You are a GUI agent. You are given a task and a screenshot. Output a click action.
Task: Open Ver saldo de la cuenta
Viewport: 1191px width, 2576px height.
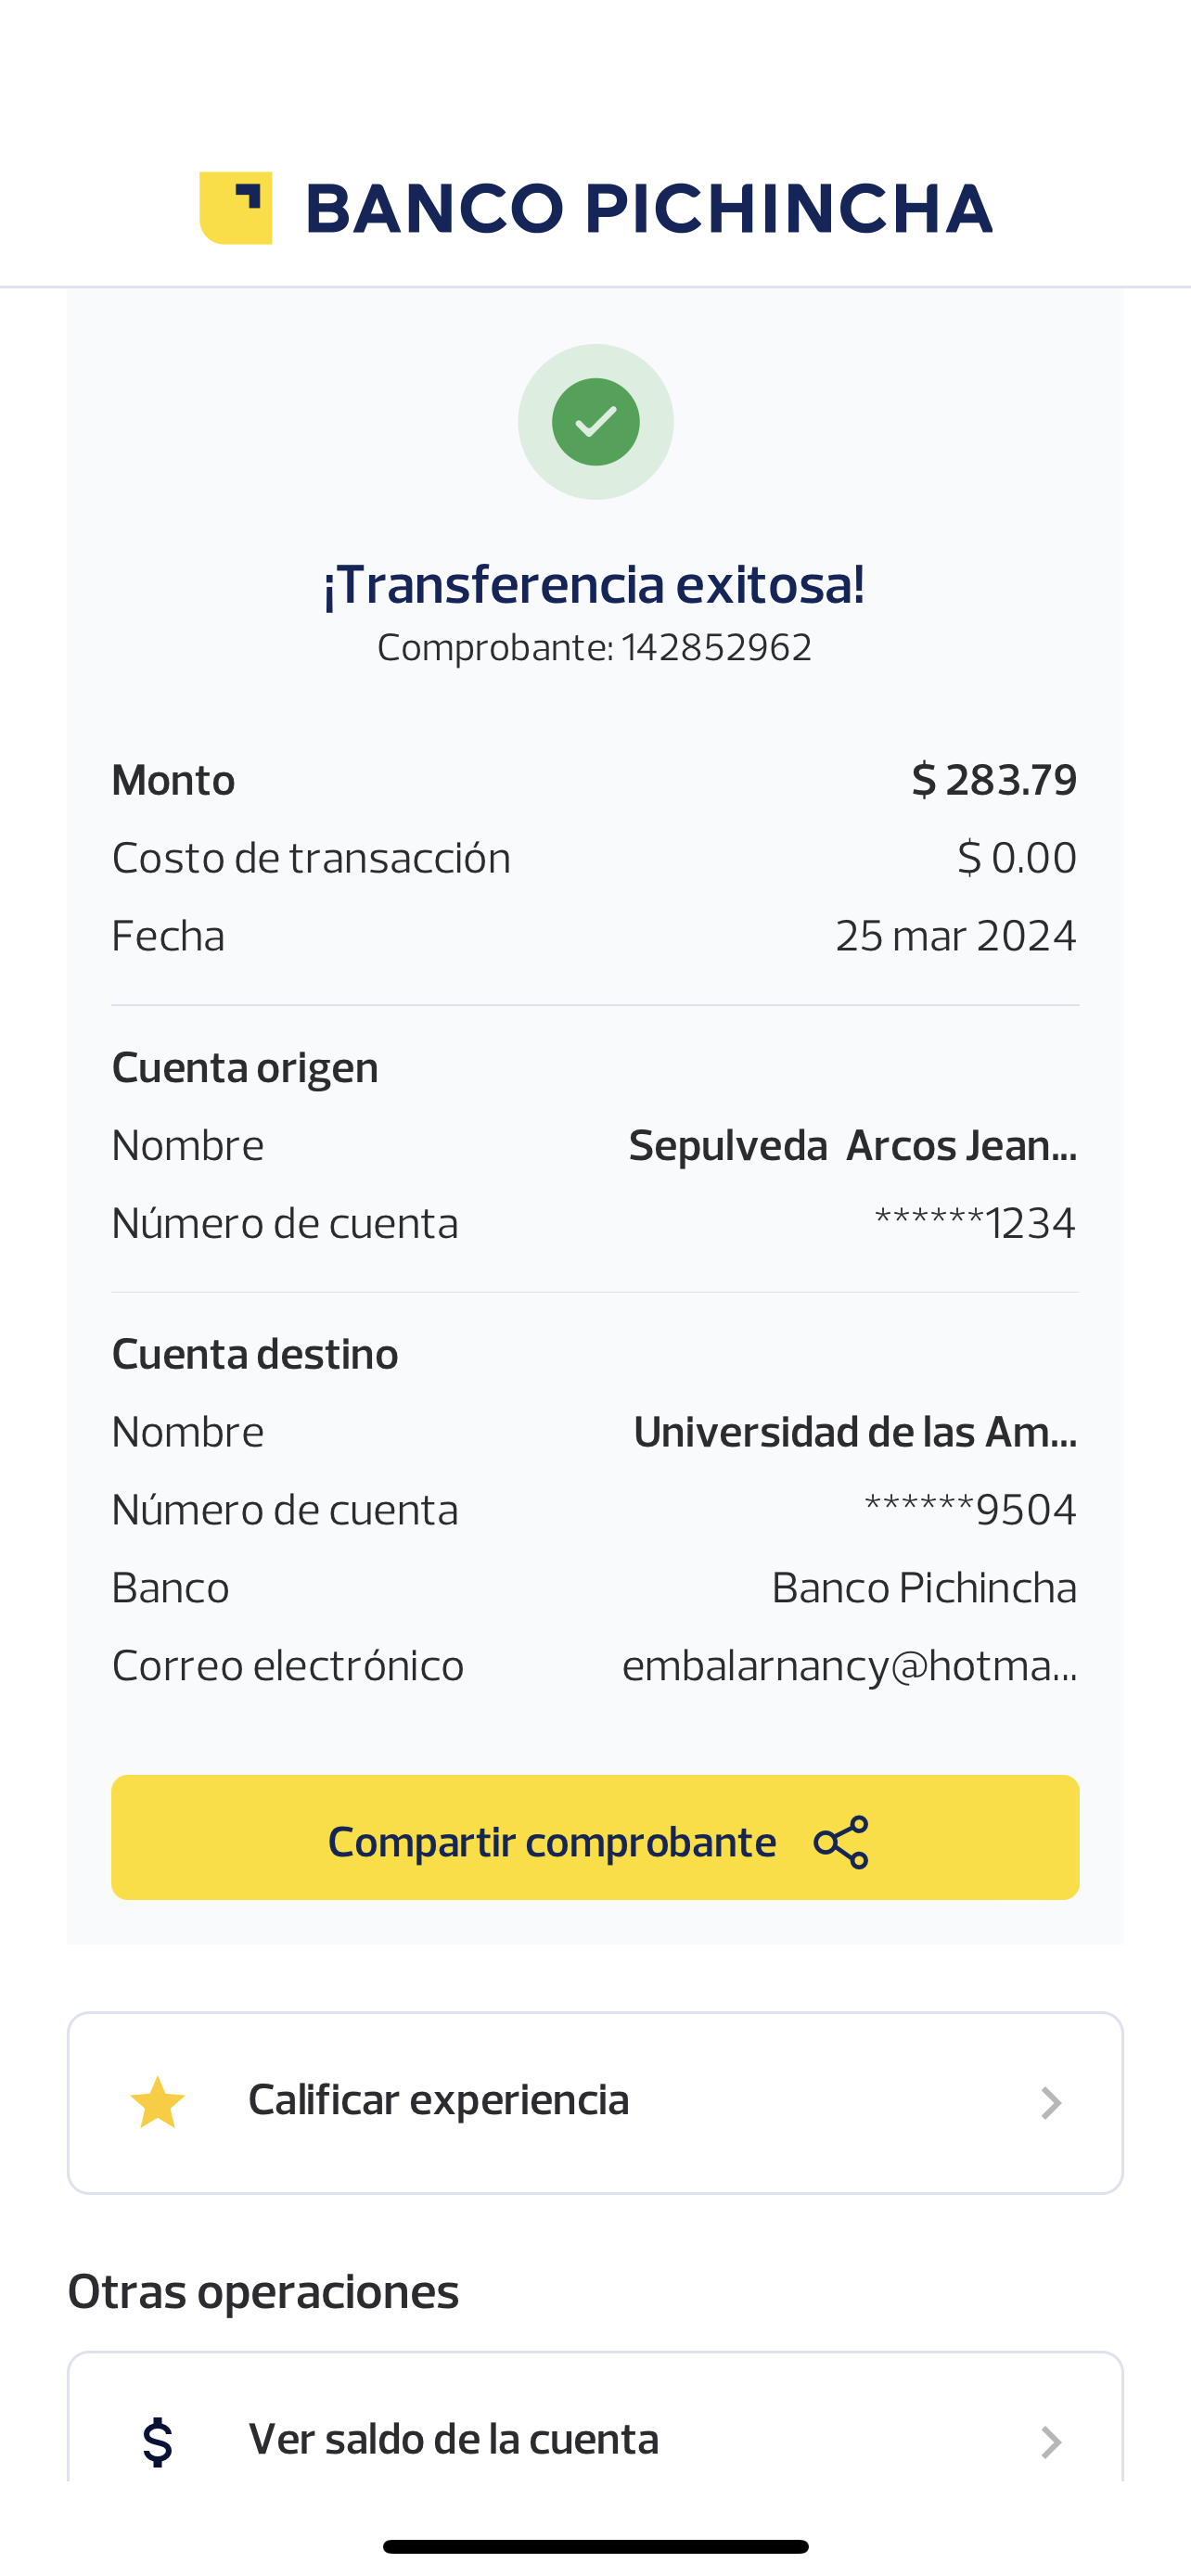coord(453,2440)
